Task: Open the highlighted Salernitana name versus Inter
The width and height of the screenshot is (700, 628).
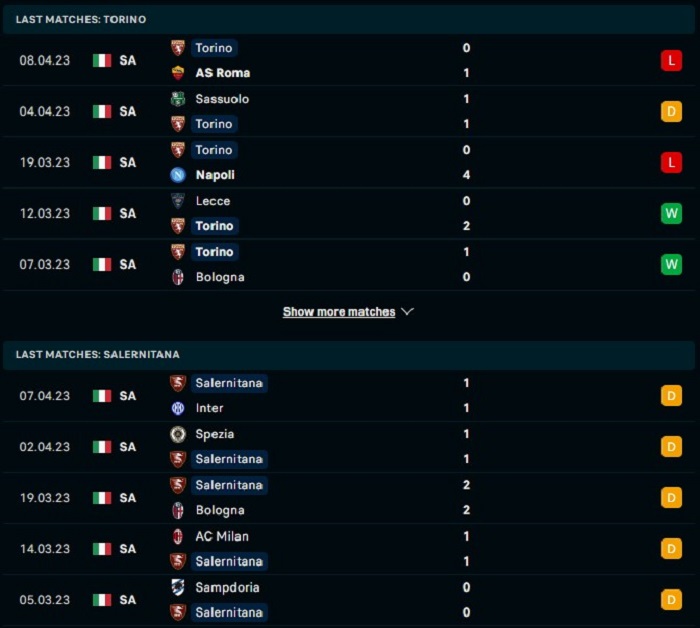Action: point(229,383)
